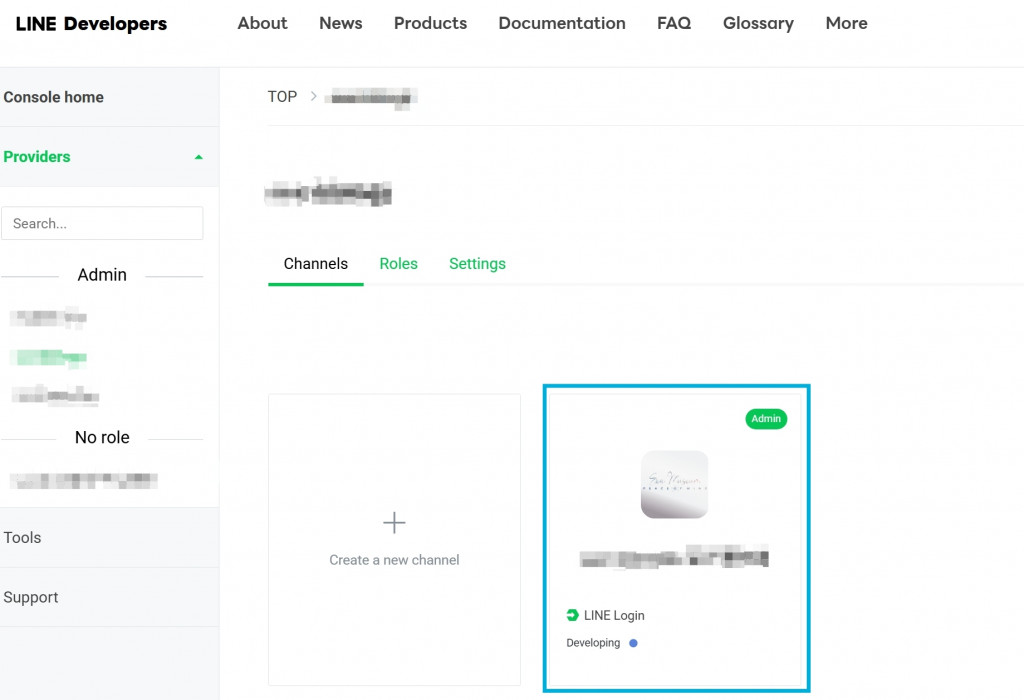Go to Console home in sidebar
Image resolution: width=1024 pixels, height=700 pixels.
[54, 97]
